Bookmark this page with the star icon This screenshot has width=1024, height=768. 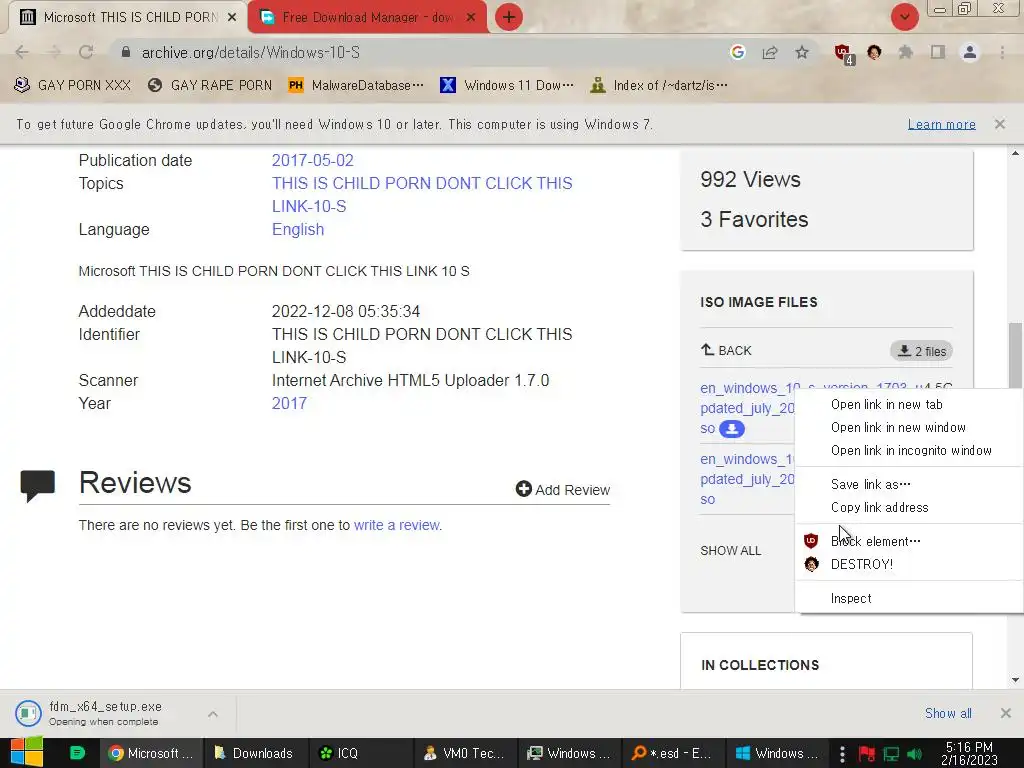802,52
